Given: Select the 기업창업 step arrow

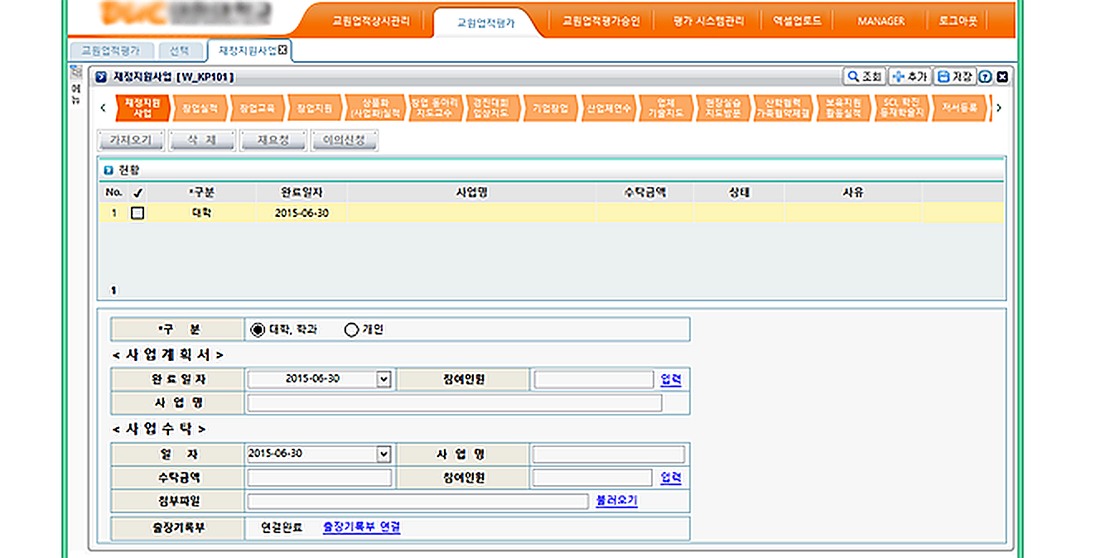Looking at the screenshot, I should click(549, 108).
